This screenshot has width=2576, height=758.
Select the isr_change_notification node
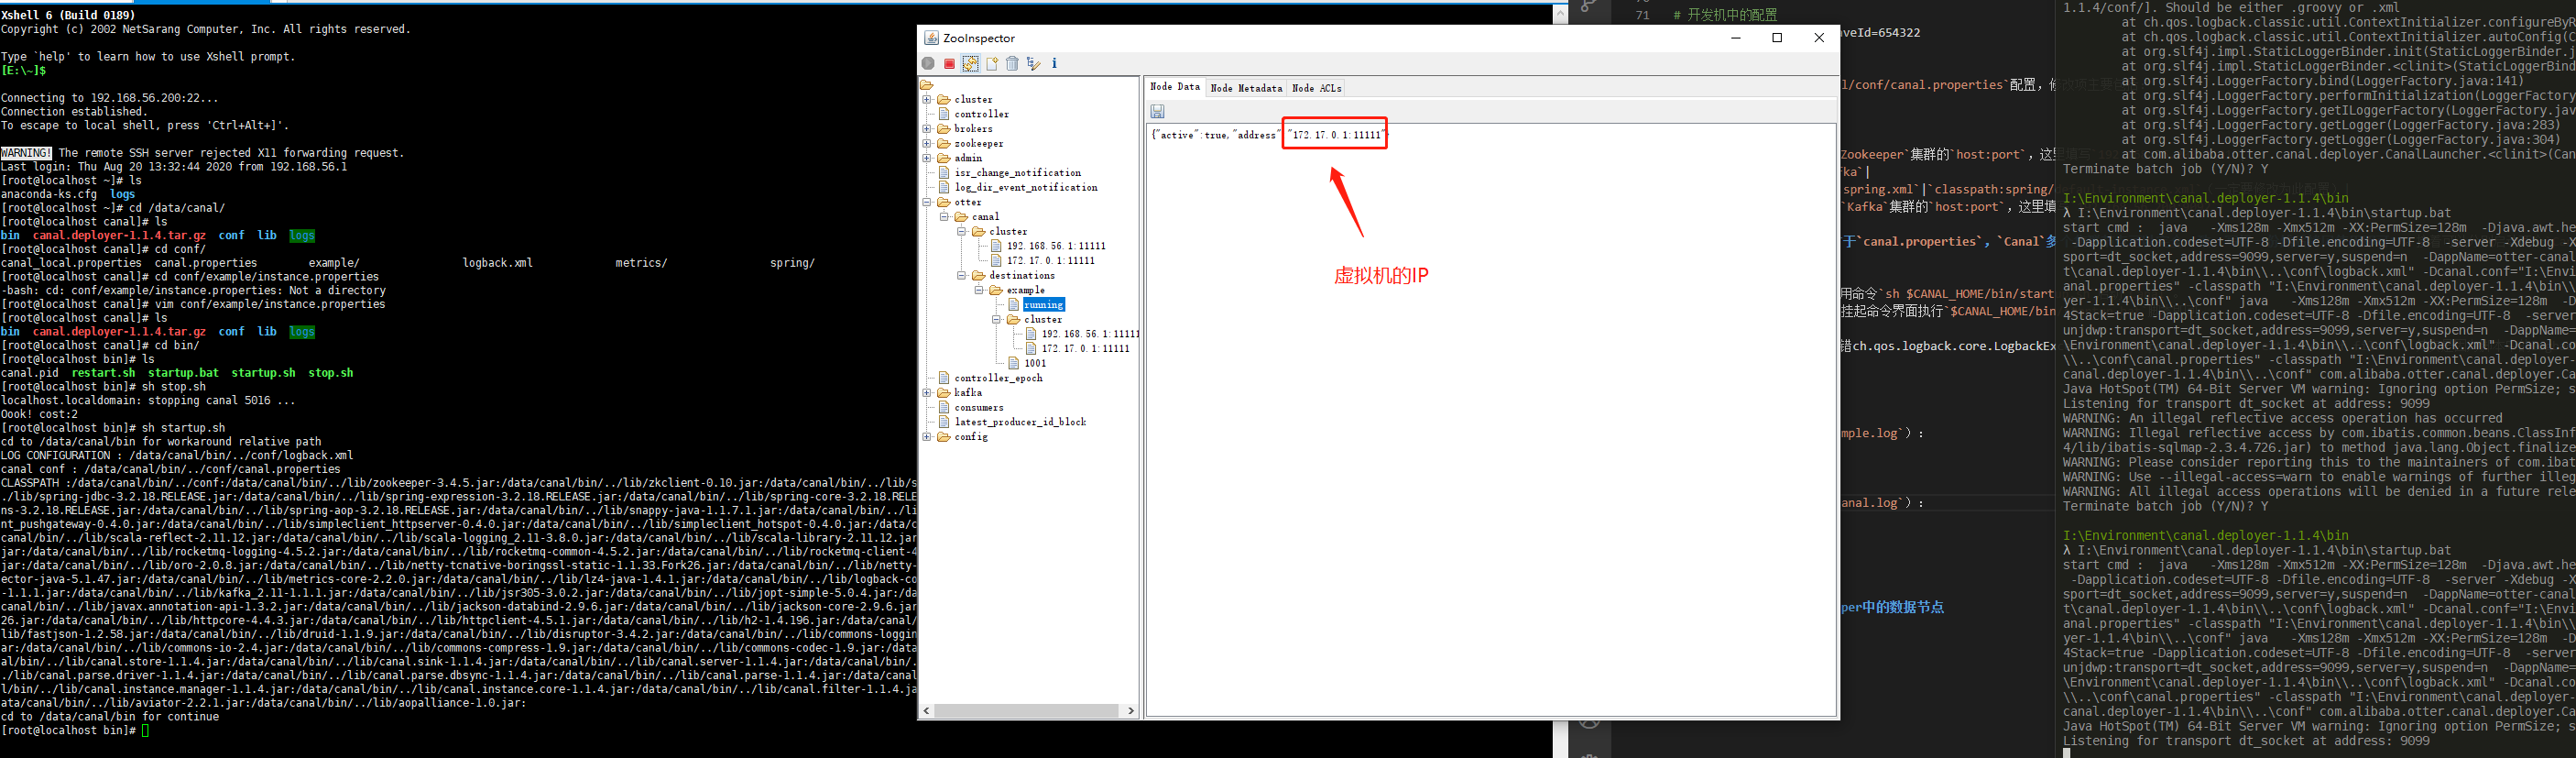(x=1017, y=173)
